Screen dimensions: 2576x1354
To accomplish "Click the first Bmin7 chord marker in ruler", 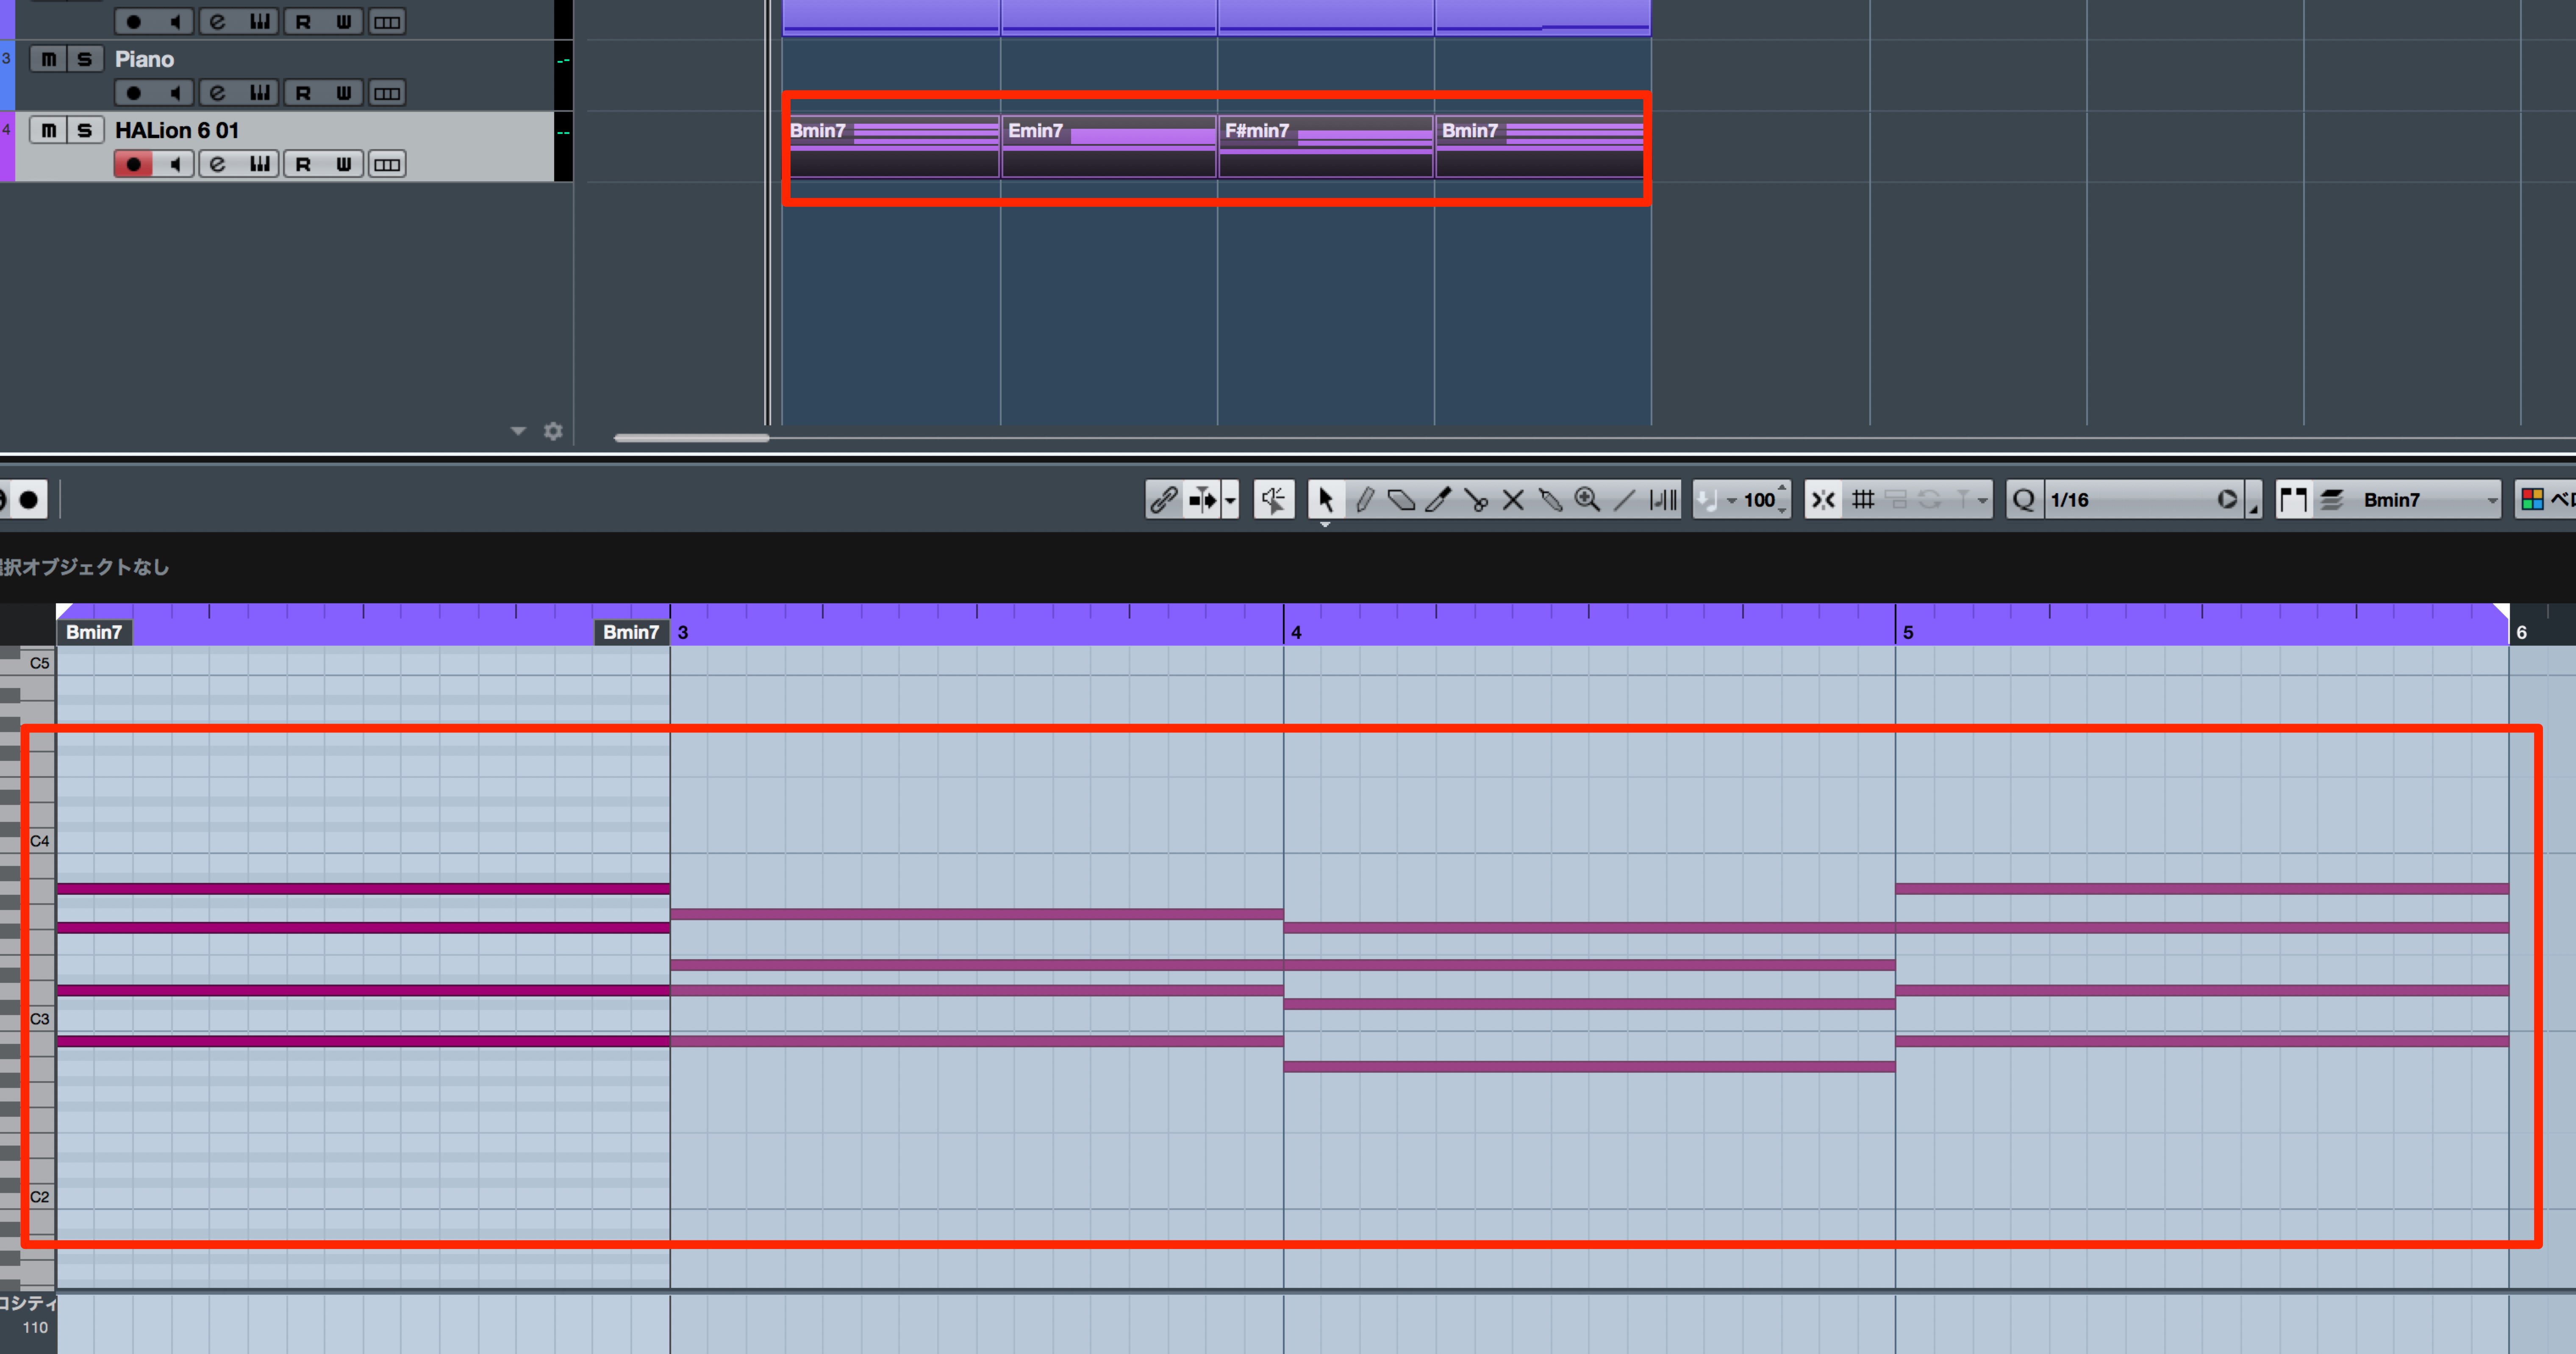I will point(94,632).
